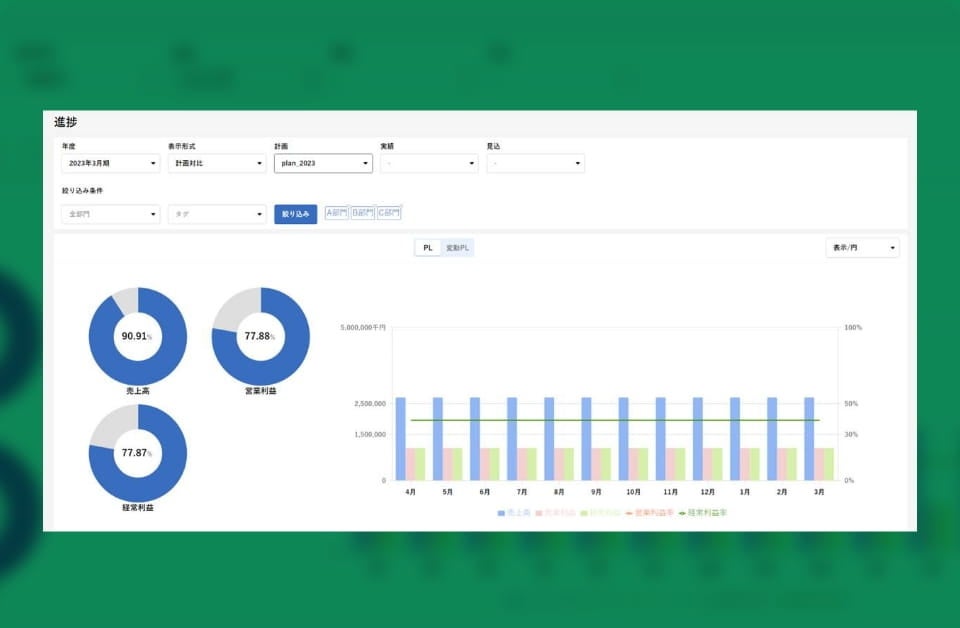This screenshot has width=960, height=628.
Task: Open the 表示形式 dropdown showing 計画対比
Action: [x=217, y=163]
